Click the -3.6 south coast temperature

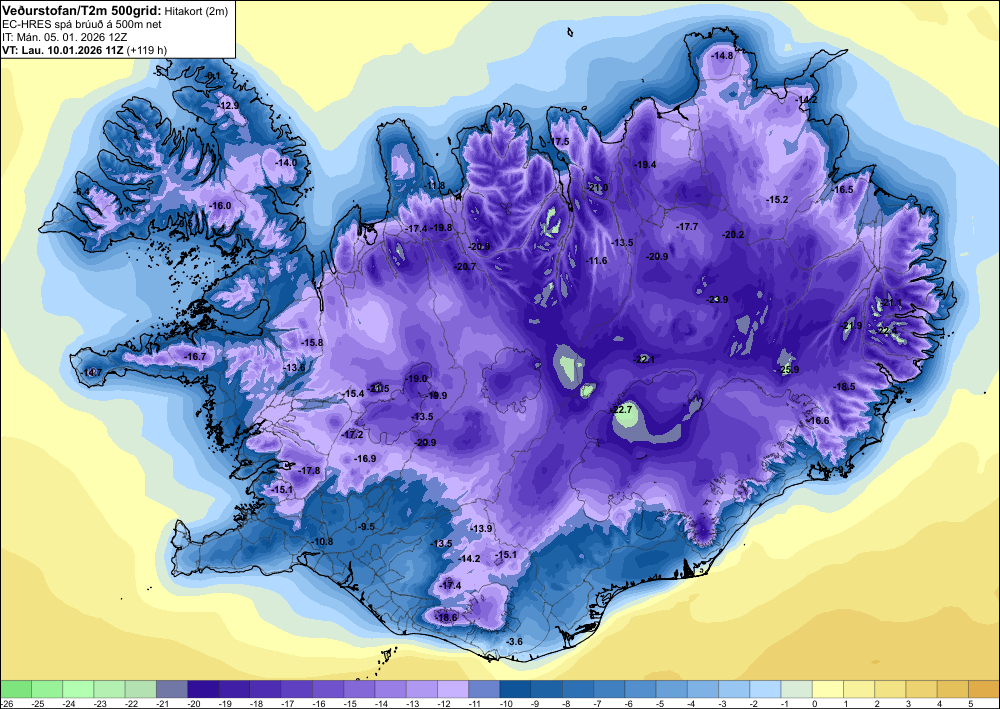click(514, 641)
